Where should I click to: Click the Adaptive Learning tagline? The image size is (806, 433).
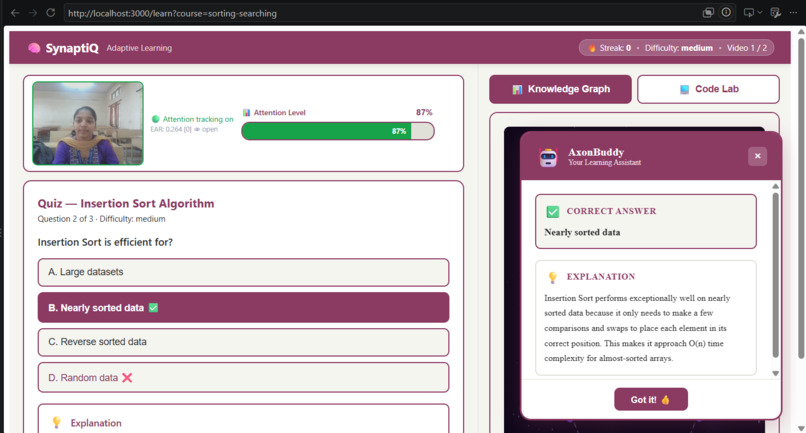coord(139,48)
